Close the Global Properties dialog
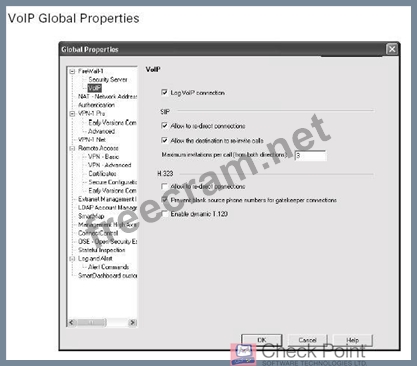The image size is (417, 366). (392, 49)
